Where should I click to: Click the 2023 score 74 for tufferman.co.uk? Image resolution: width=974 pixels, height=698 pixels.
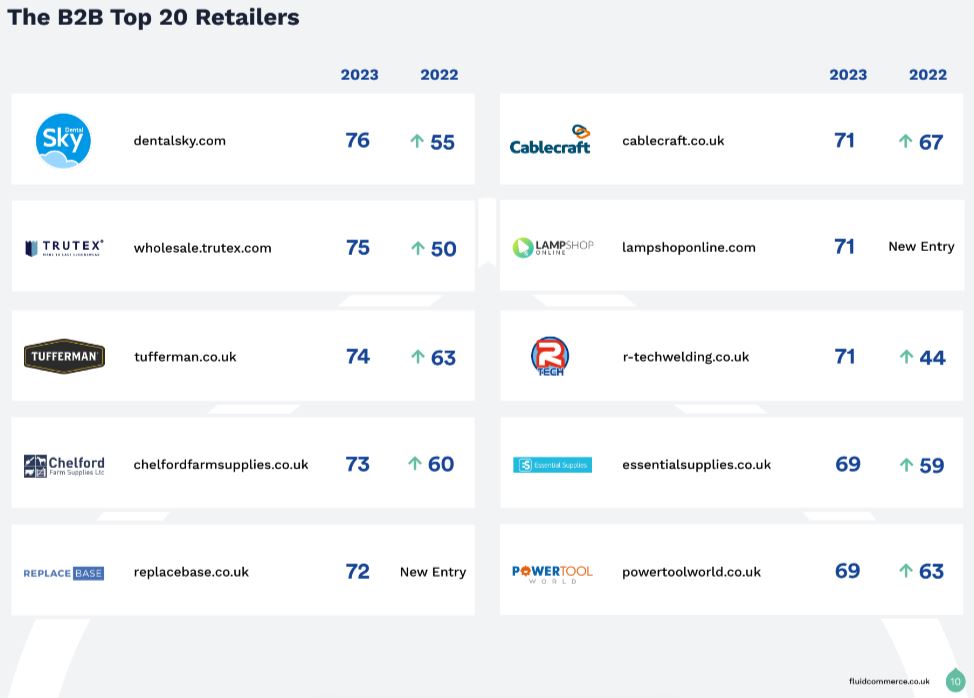click(x=358, y=356)
